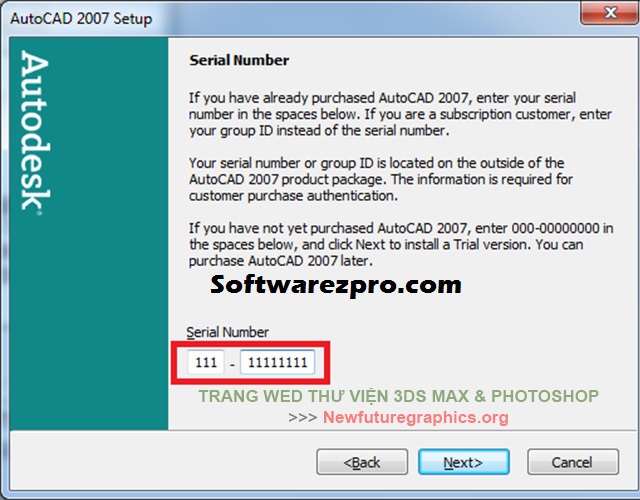Image resolution: width=640 pixels, height=500 pixels.
Task: Click the Serial Number field label
Action: point(227,332)
